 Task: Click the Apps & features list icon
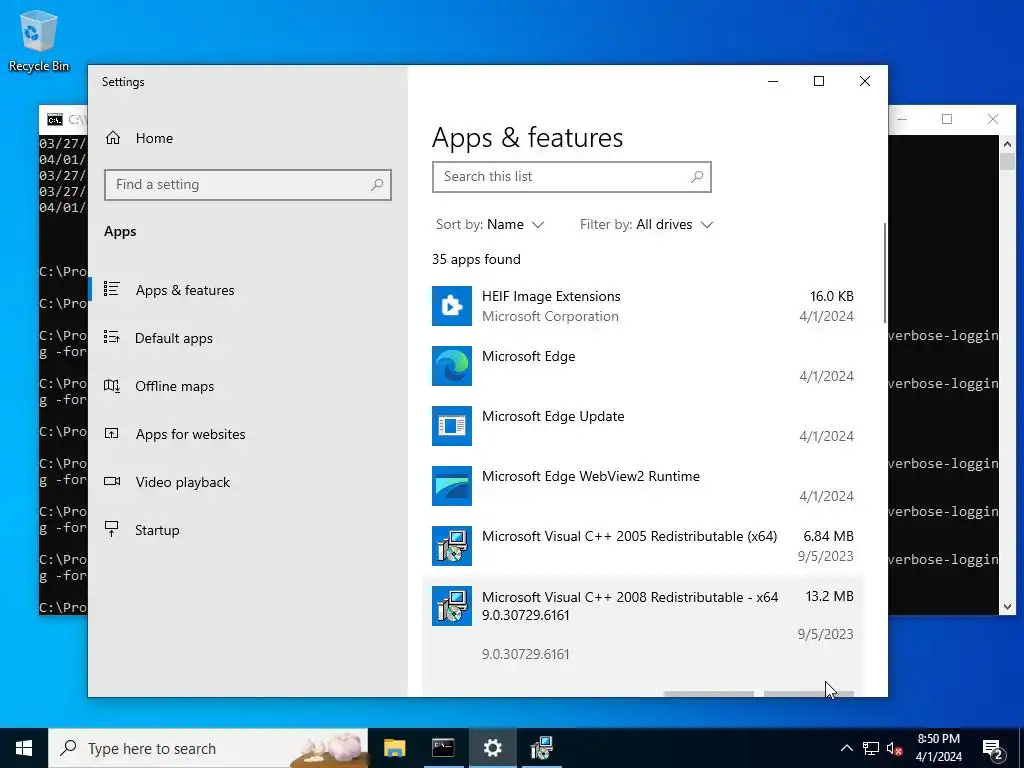pyautogui.click(x=112, y=289)
